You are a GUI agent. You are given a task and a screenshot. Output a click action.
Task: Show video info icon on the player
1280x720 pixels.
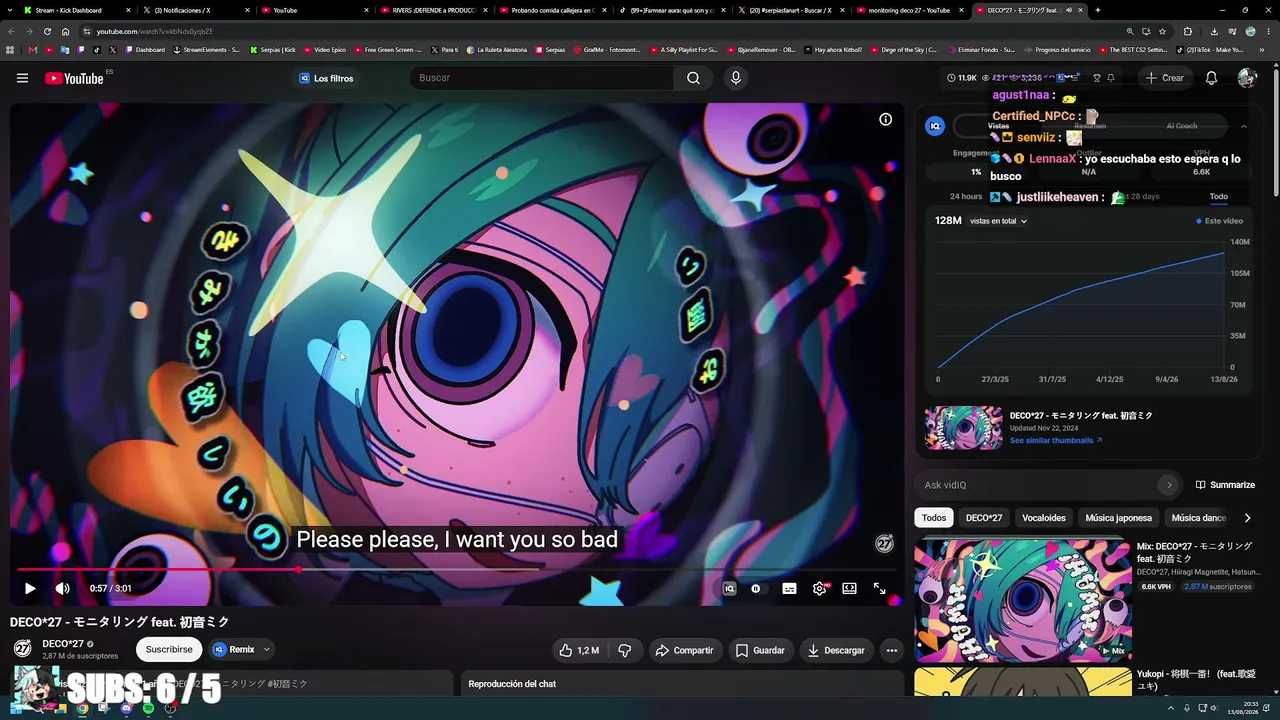pos(885,119)
